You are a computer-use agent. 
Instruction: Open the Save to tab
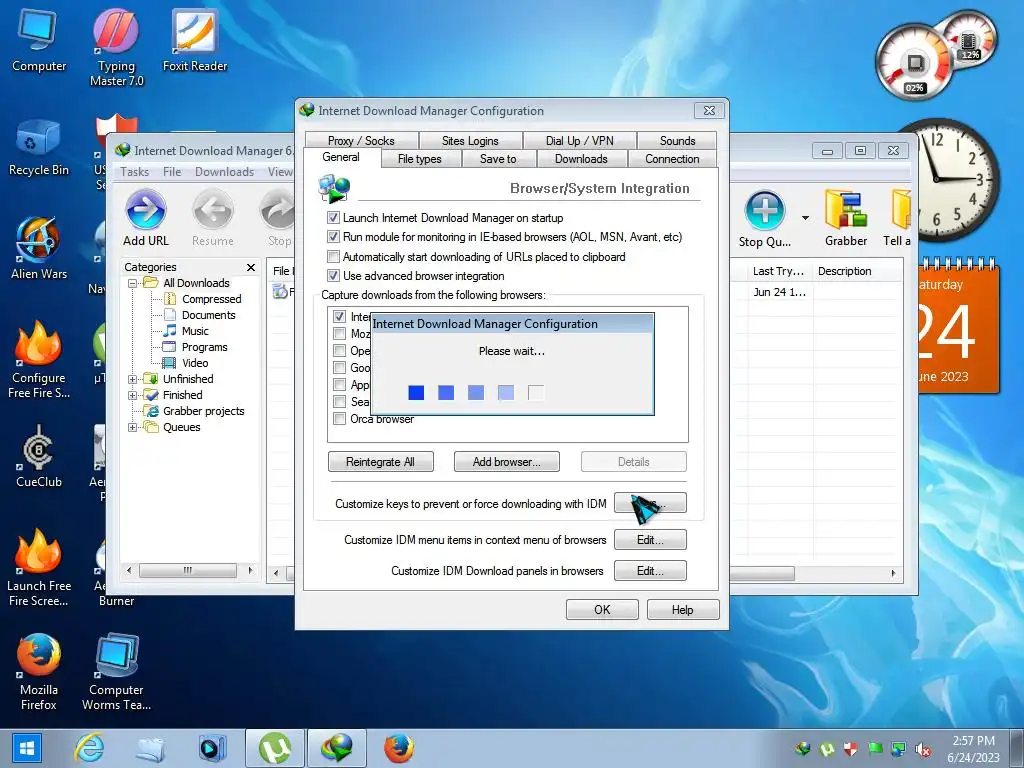[x=498, y=159]
